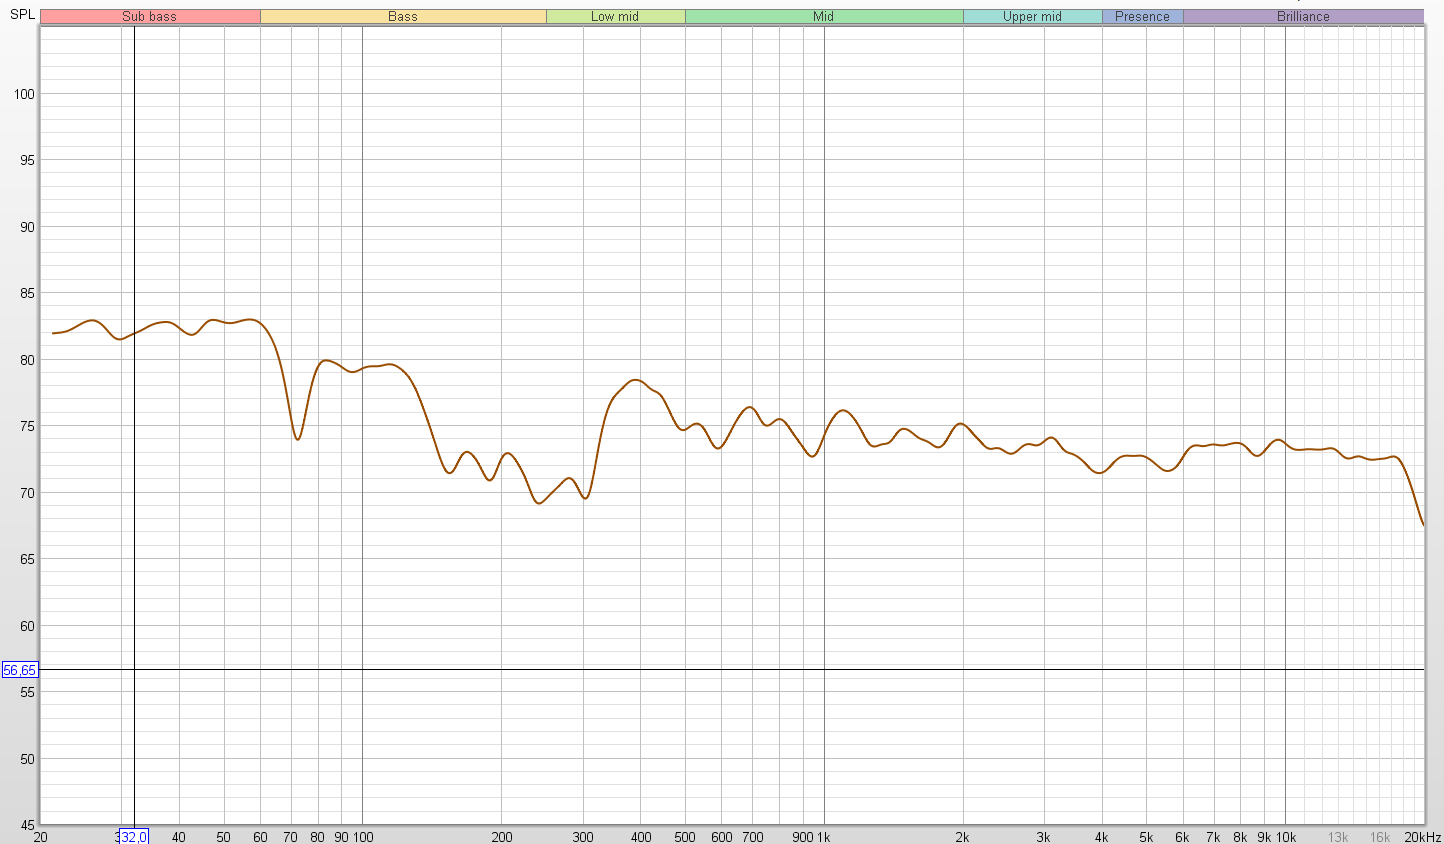
Task: Click the 10k label on frequency axis
Action: [1285, 837]
